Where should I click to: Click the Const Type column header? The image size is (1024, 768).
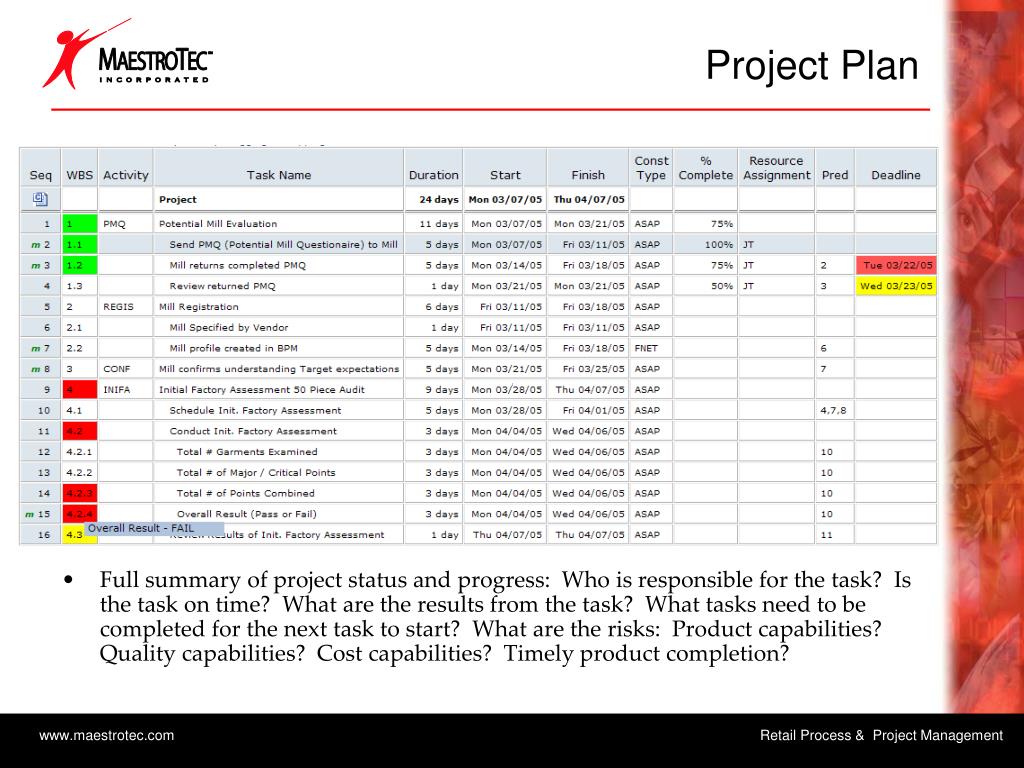(651, 168)
